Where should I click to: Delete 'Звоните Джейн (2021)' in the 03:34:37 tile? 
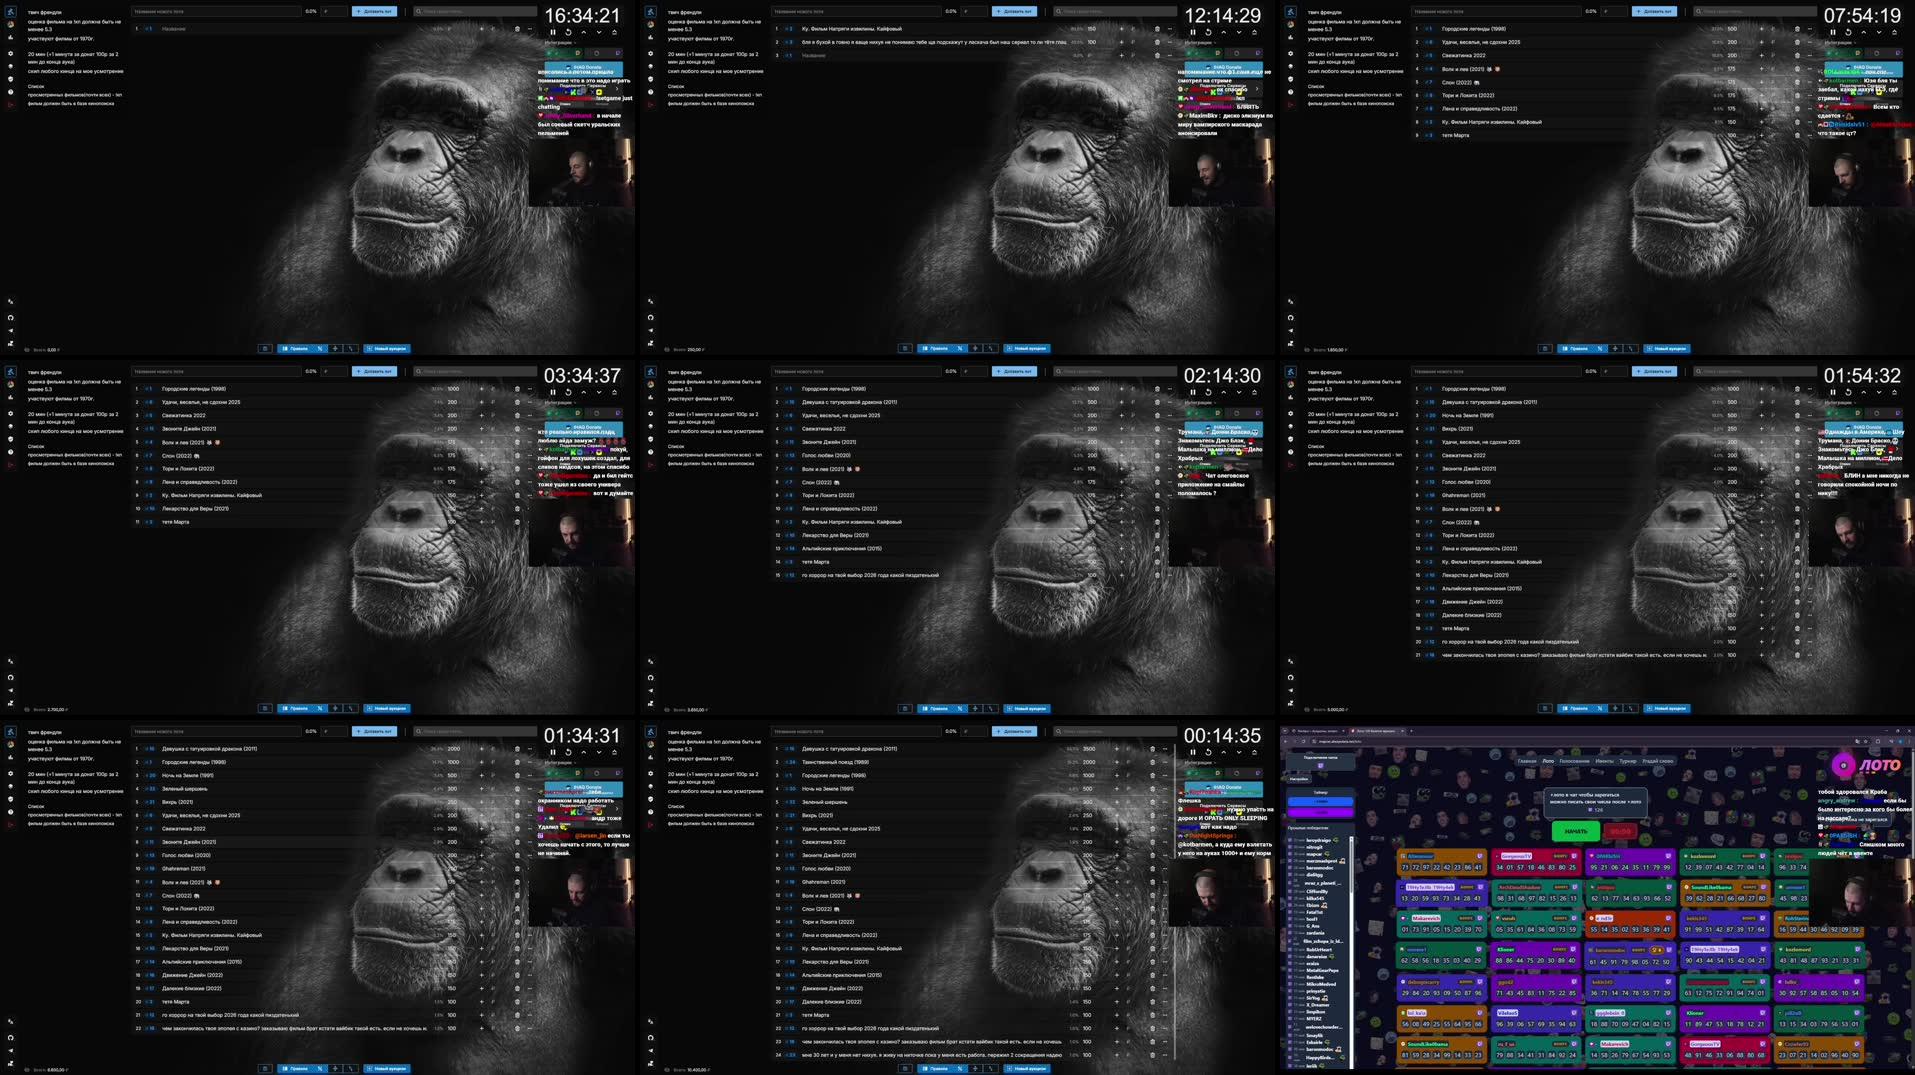517,429
